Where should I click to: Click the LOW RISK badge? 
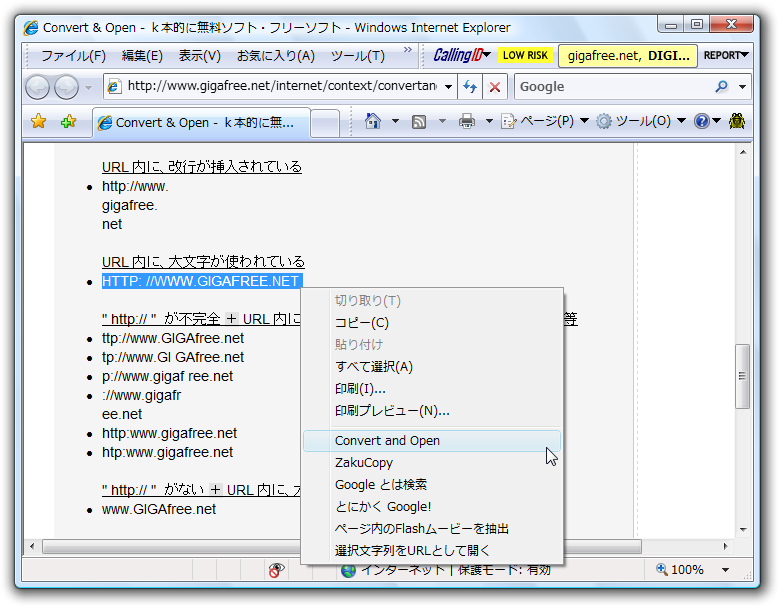(525, 55)
